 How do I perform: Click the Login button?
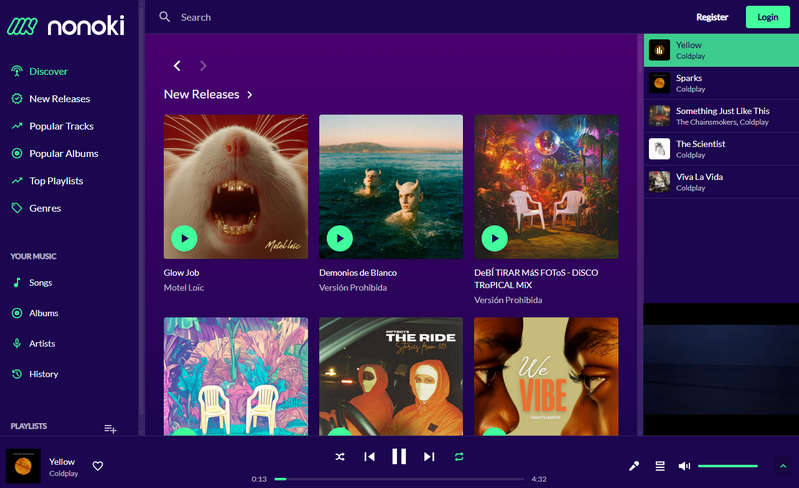767,17
